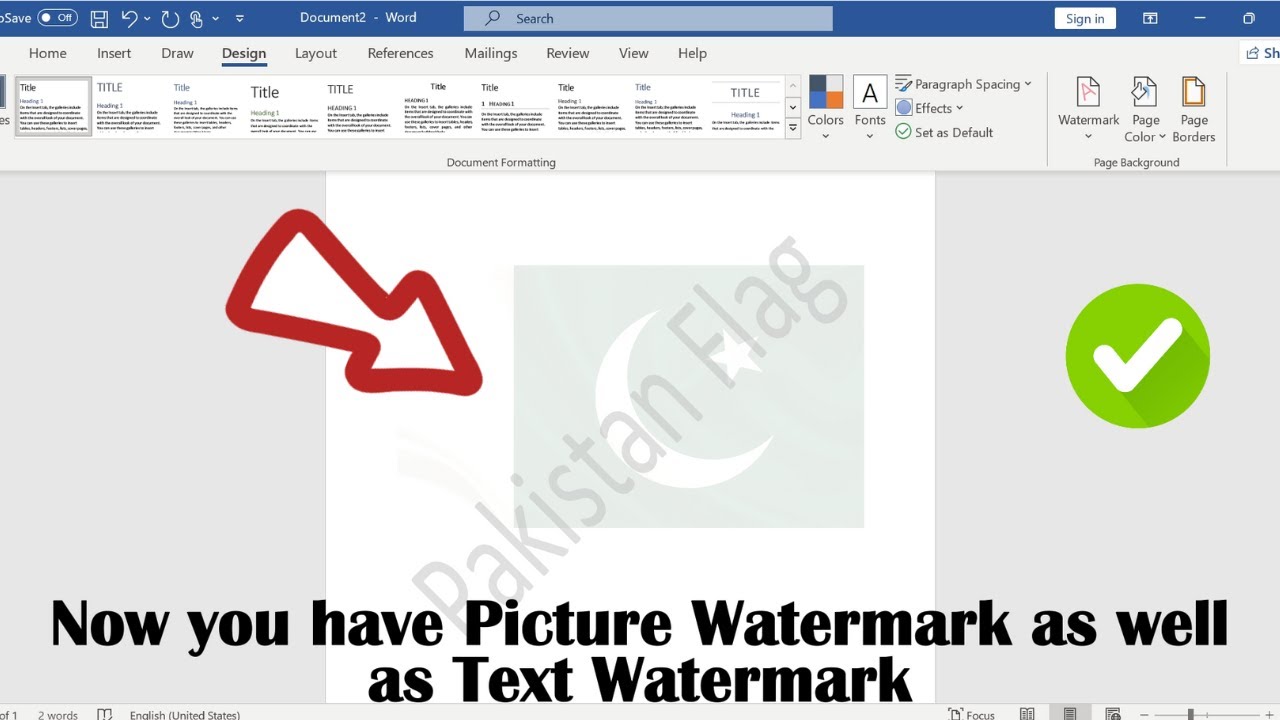
Task: Click the Effects circle icon
Action: click(904, 108)
